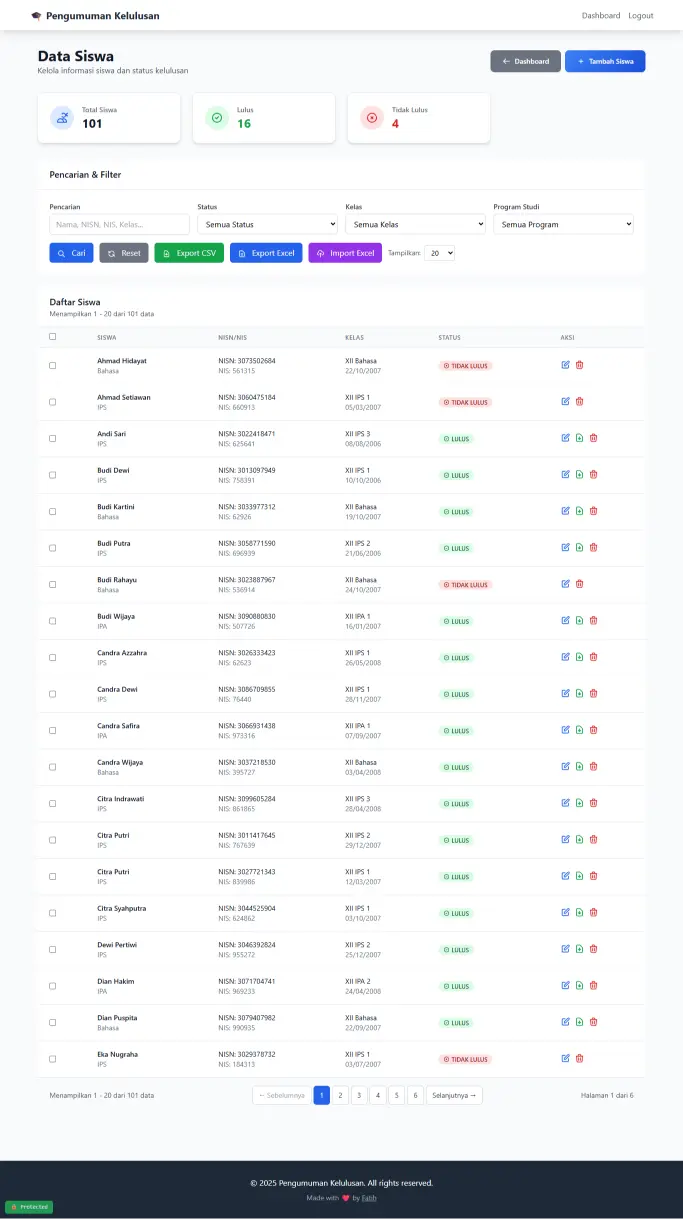
Task: Click the trash icon for Dian Hakim
Action: coord(593,986)
